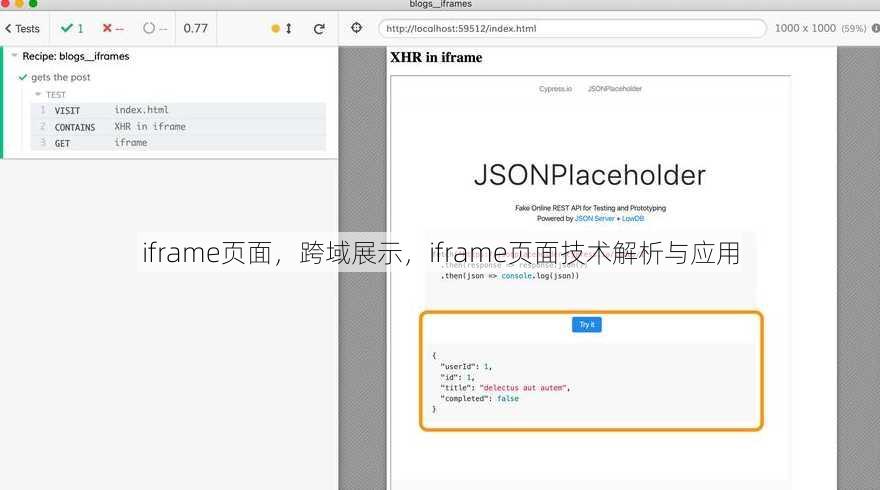
Task: Open the viewport info icon
Action: point(876,28)
